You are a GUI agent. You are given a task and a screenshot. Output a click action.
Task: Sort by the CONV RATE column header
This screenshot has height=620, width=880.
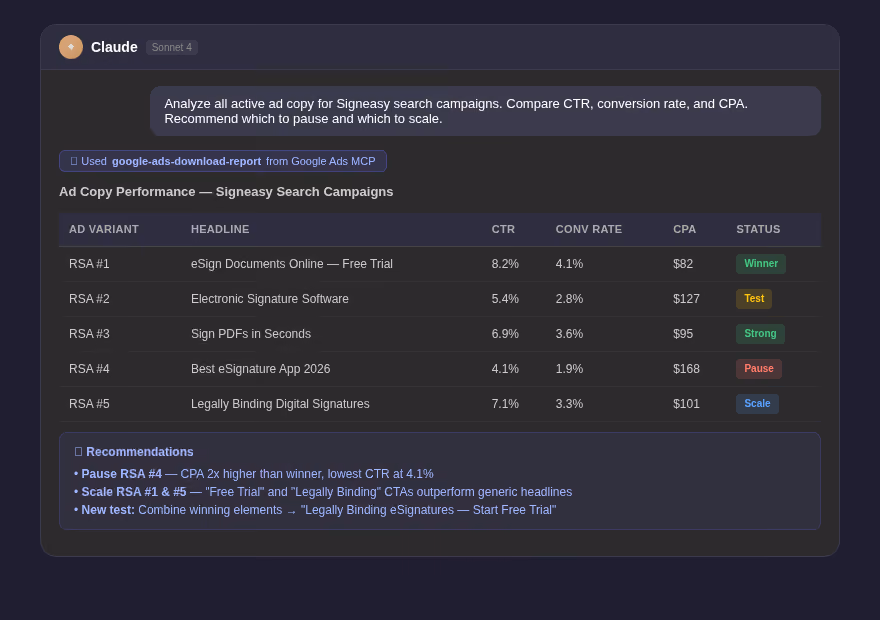(x=588, y=229)
